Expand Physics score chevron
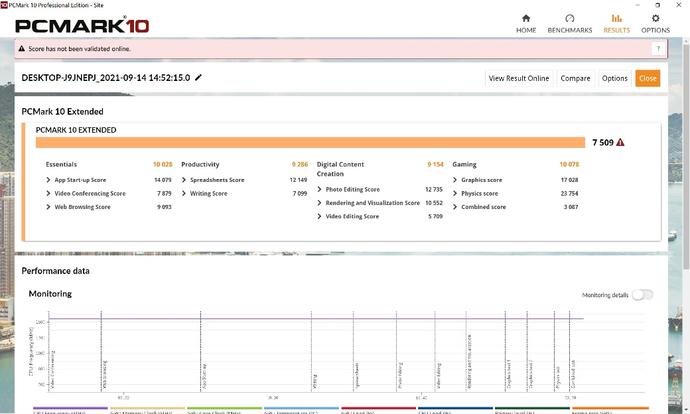Screen dimensions: 690x414 pyautogui.click(x=455, y=193)
